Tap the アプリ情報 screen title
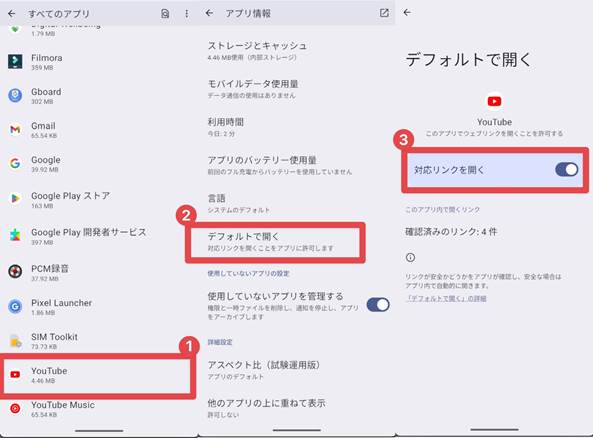Screen dimensions: 593x438 point(248,13)
